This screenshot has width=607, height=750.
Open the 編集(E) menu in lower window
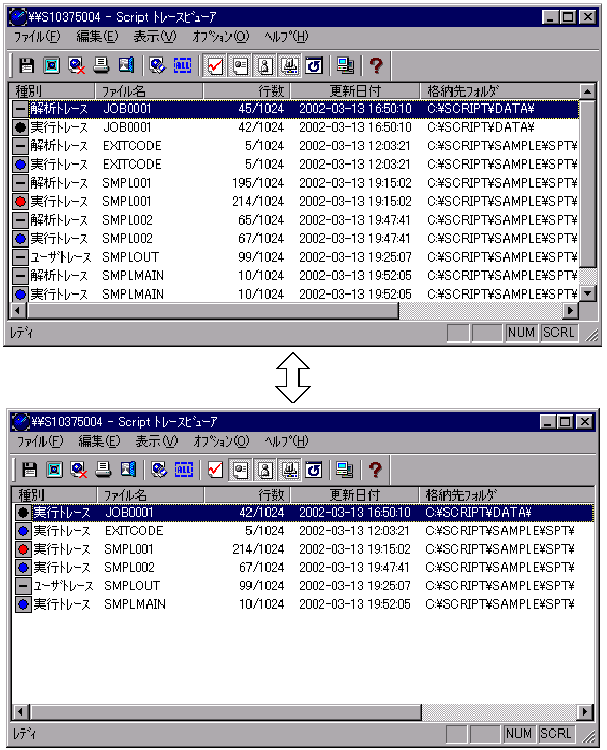click(99, 441)
